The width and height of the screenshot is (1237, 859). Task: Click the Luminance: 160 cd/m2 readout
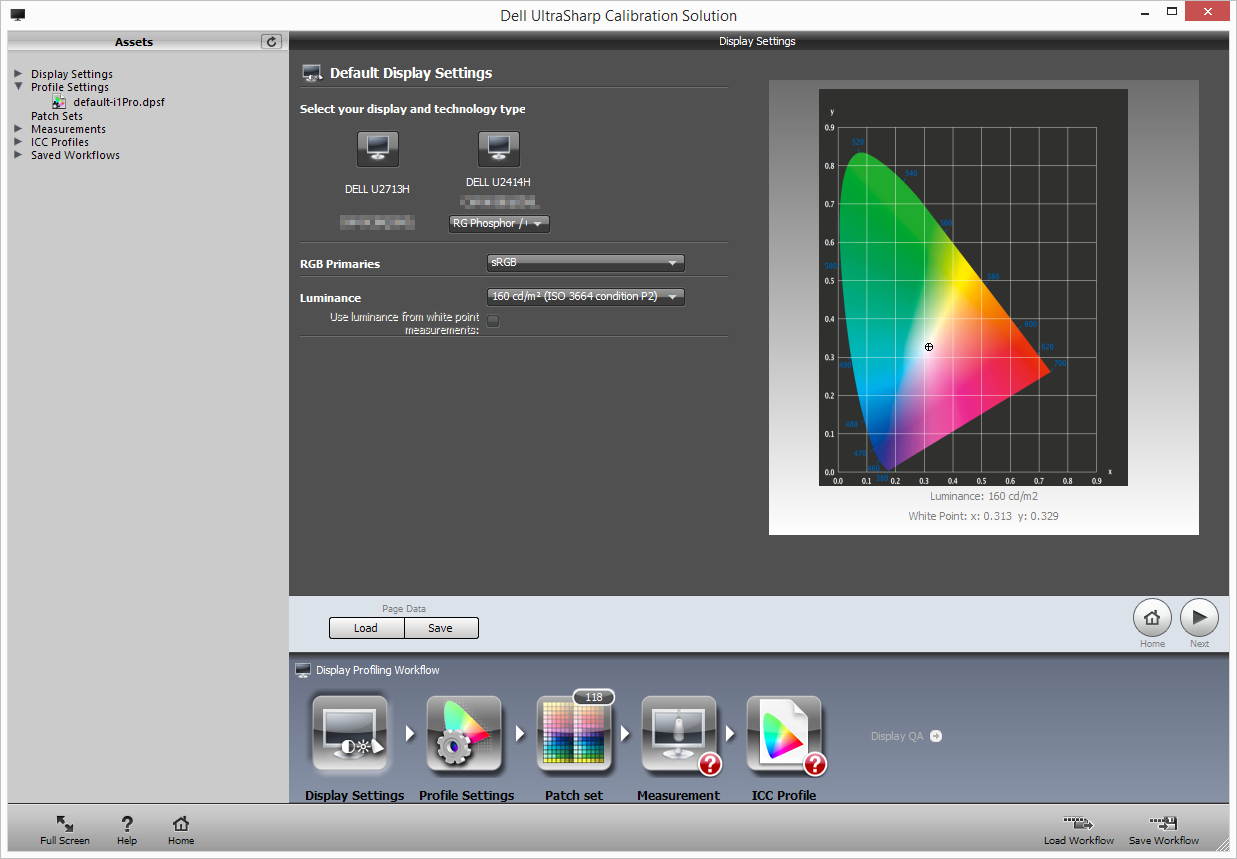984,496
